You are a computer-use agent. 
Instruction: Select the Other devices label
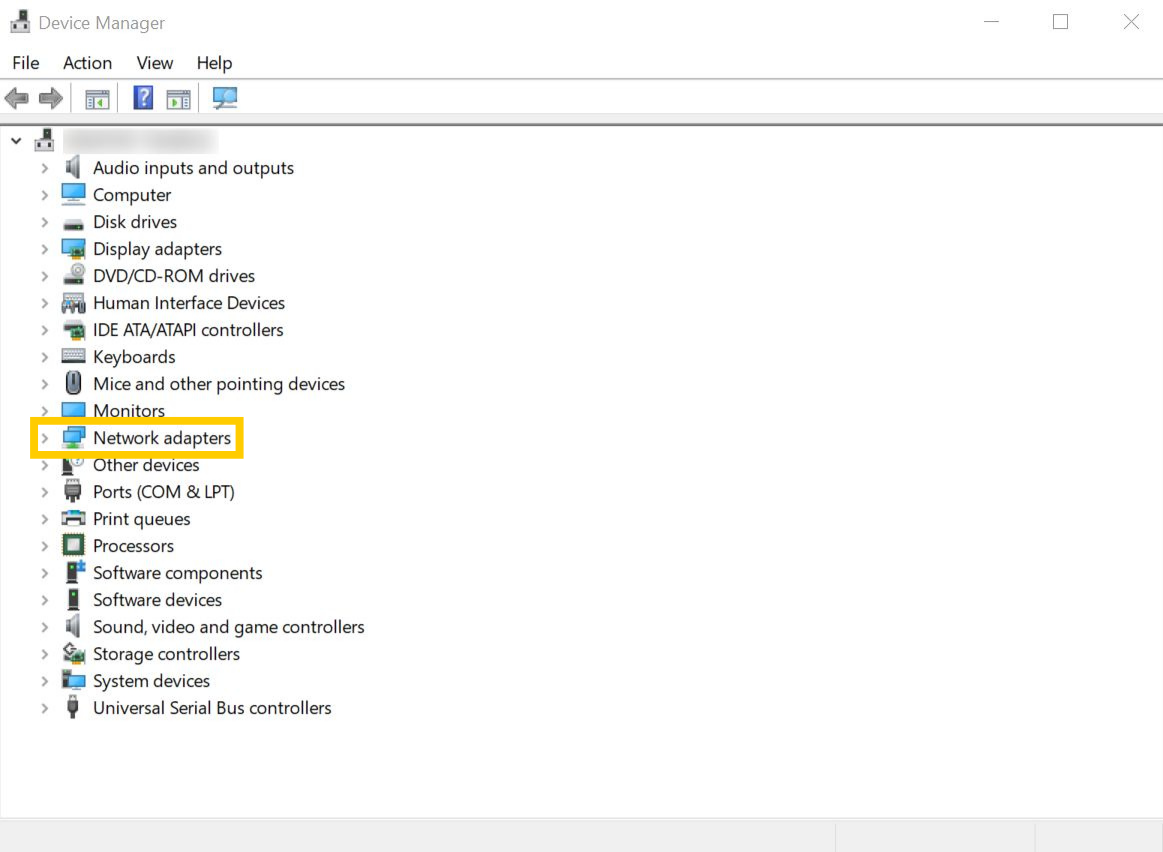pyautogui.click(x=146, y=465)
